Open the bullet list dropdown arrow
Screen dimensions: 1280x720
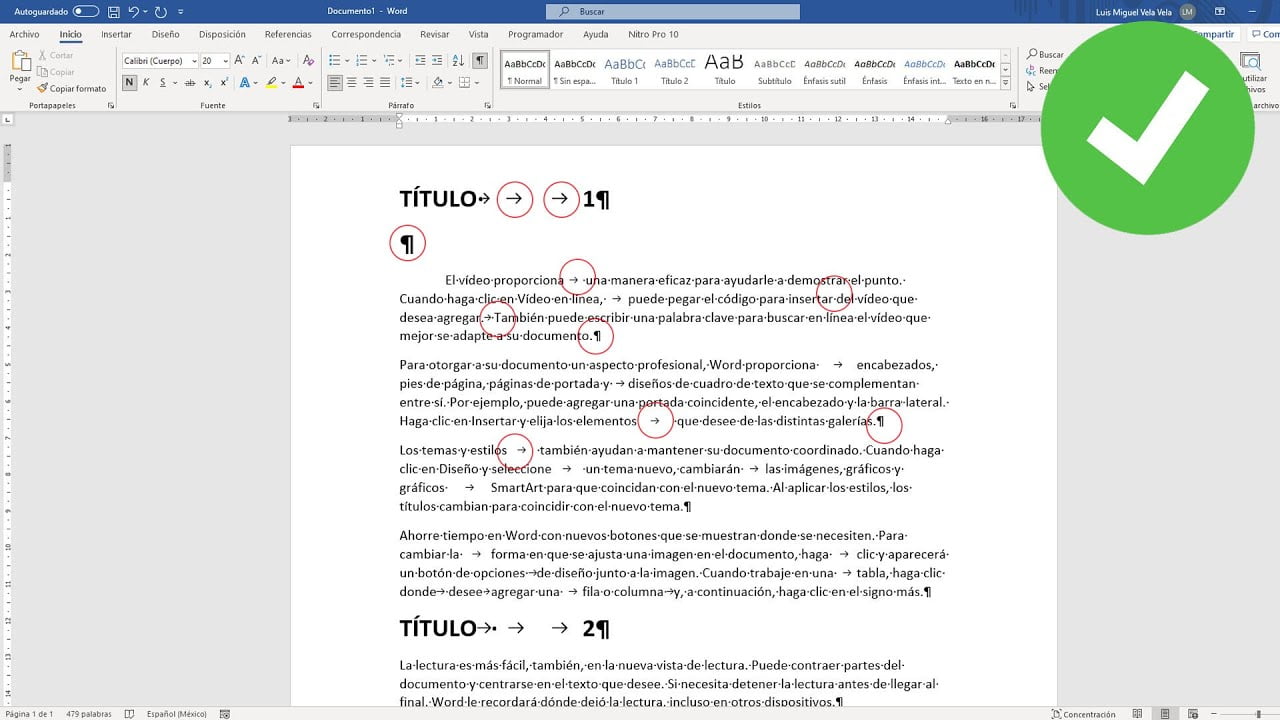(x=349, y=61)
